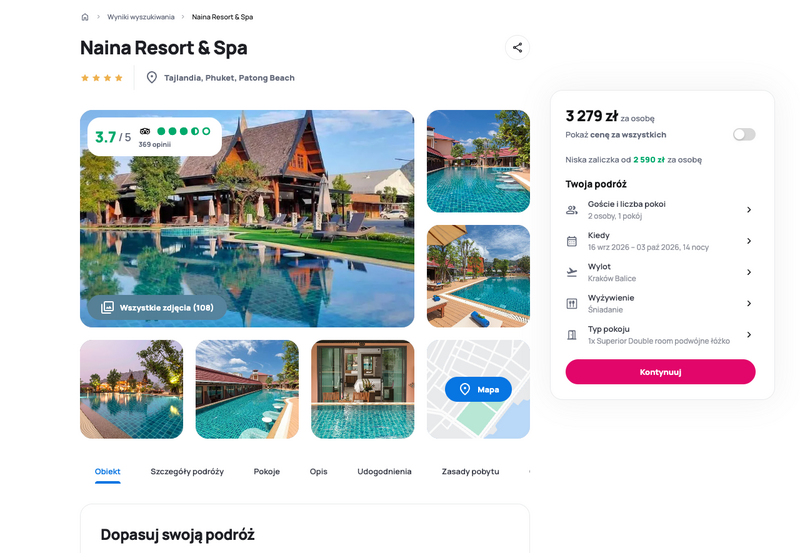Click the guests icon beside Goście i liczba pokoi
800x553 pixels.
tap(572, 210)
